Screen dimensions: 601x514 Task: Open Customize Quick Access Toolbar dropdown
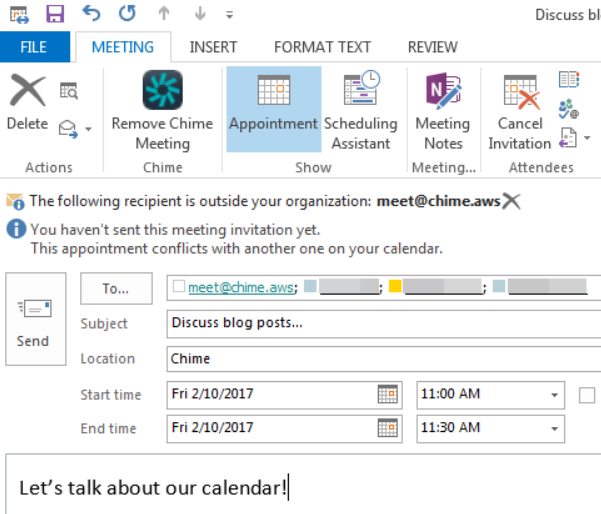[230, 15]
